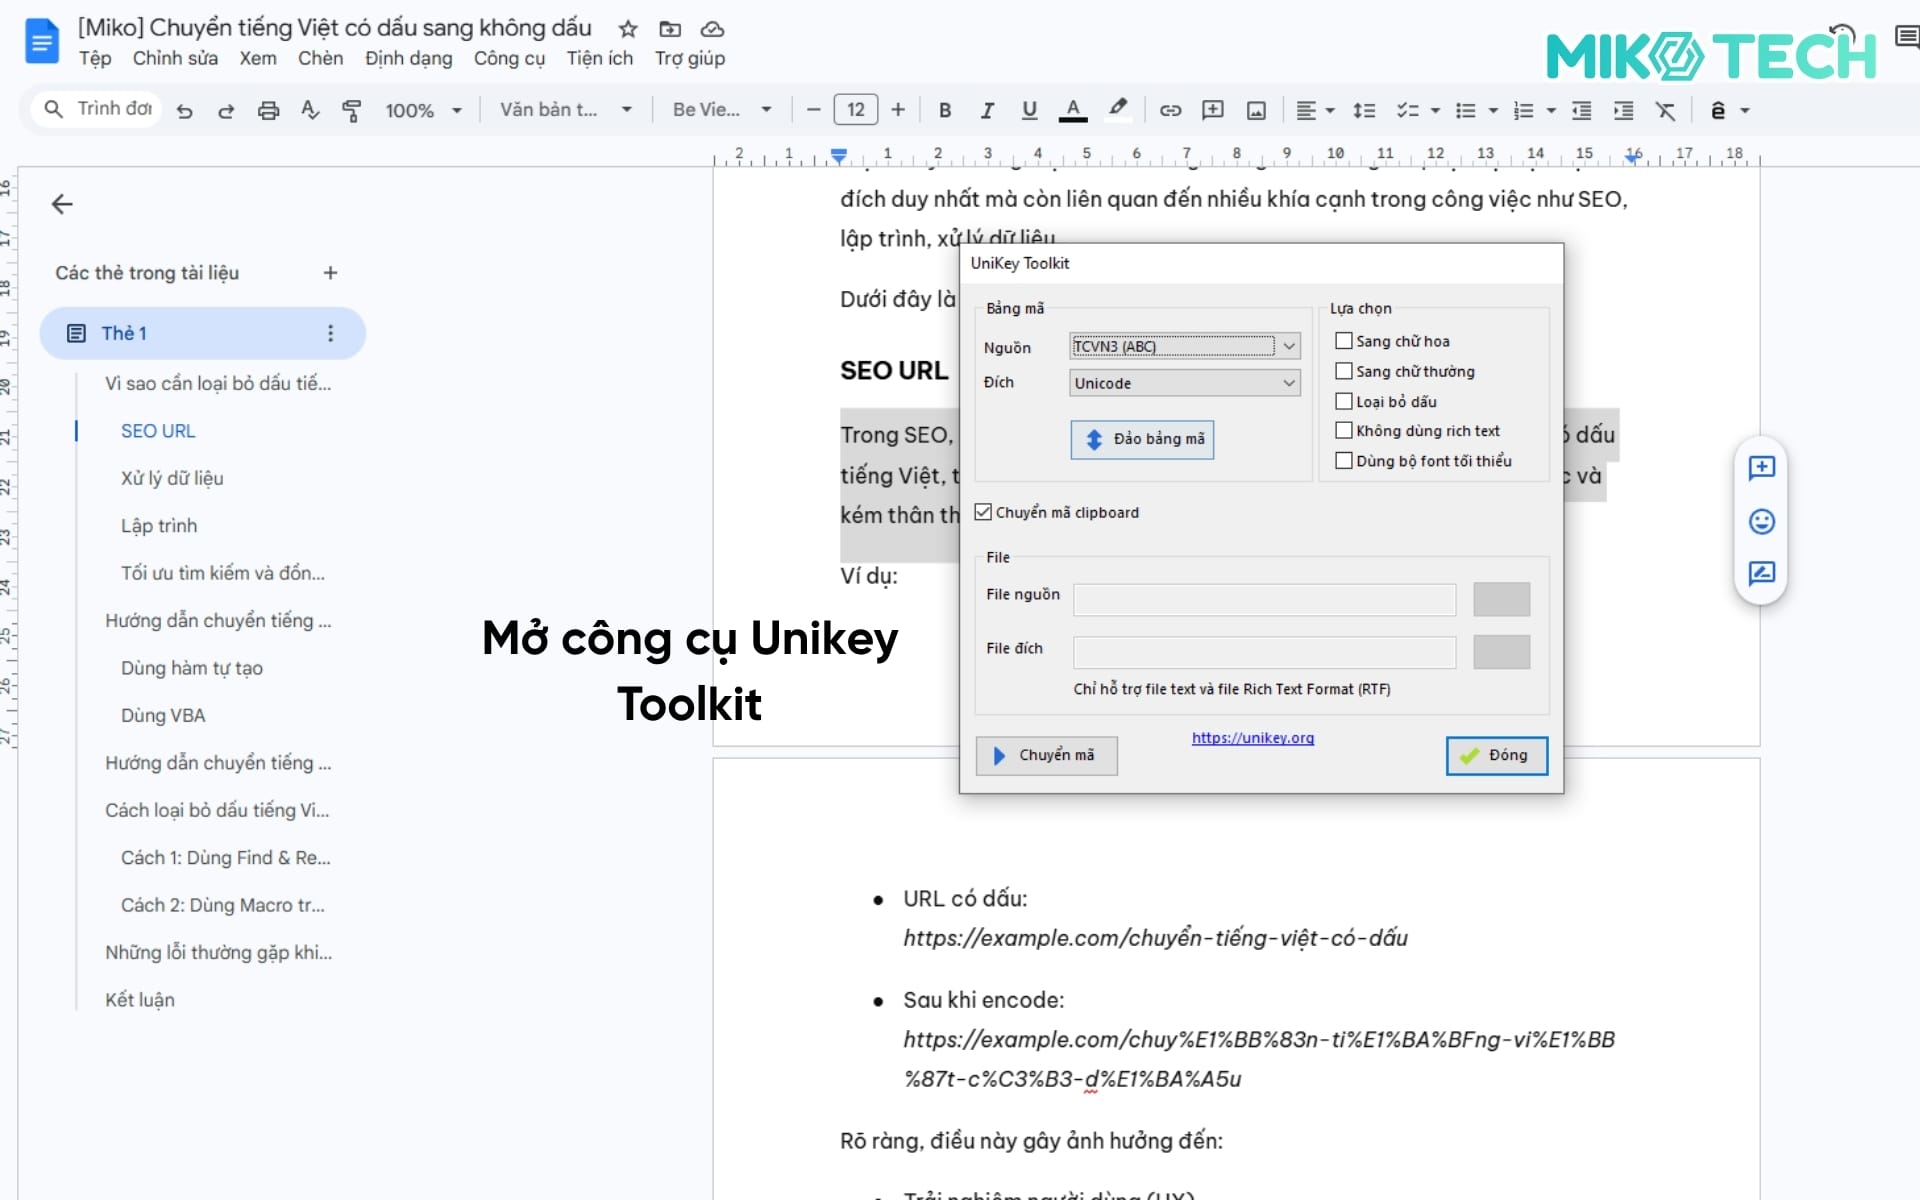Insert an image from toolbar
The height and width of the screenshot is (1200, 1920).
coord(1256,111)
